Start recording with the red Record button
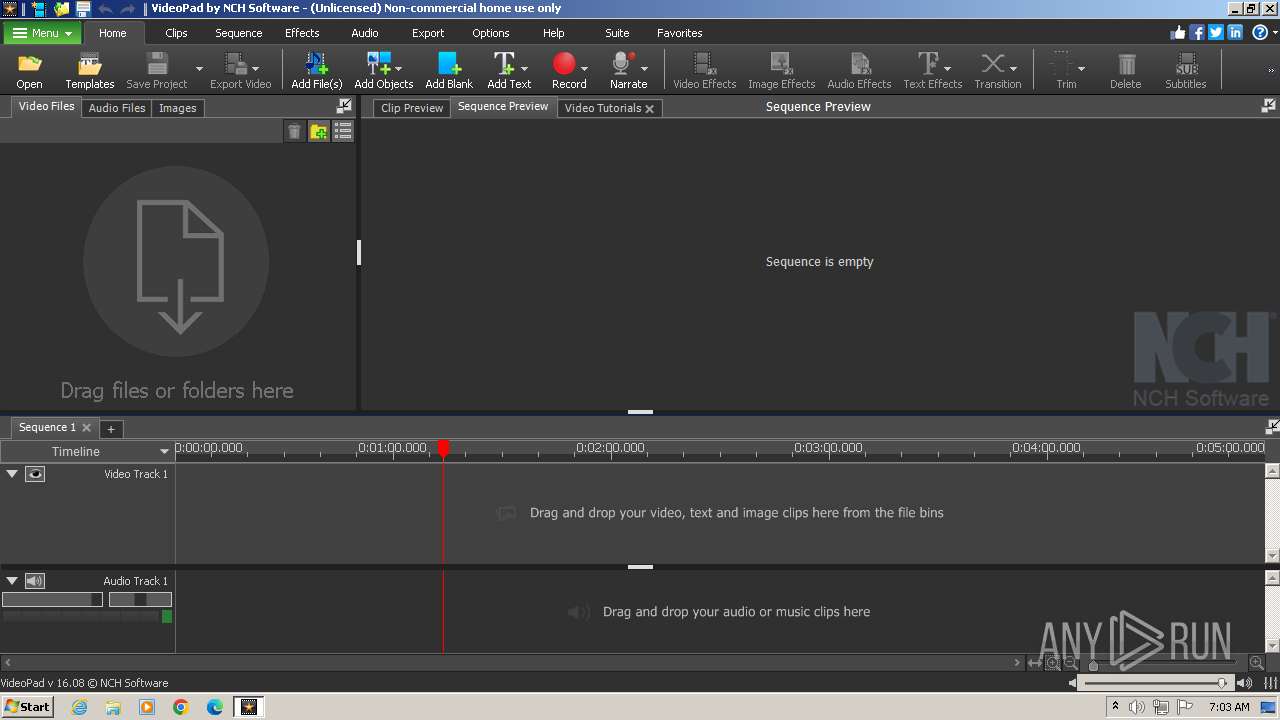Screen dimensions: 1280x720 coord(564,65)
